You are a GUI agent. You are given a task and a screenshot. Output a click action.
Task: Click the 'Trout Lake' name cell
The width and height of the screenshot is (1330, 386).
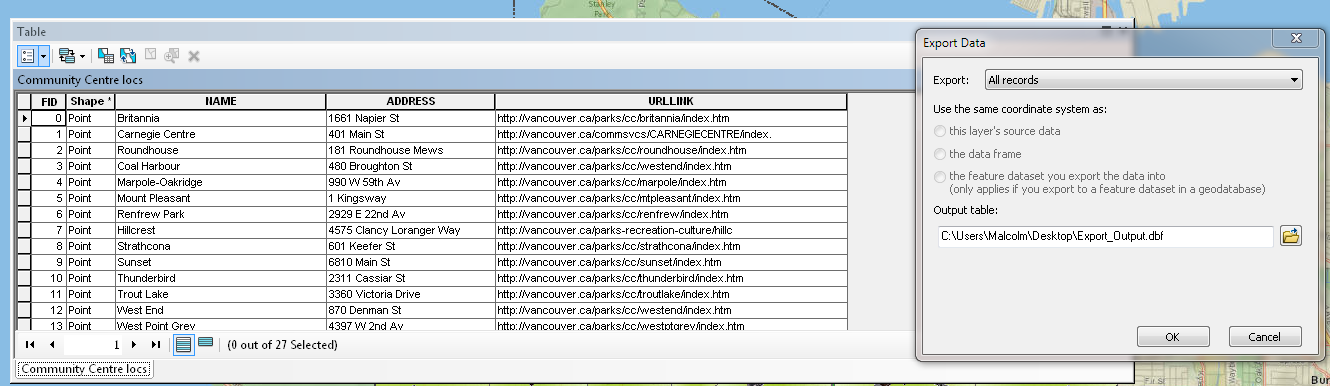(x=220, y=294)
